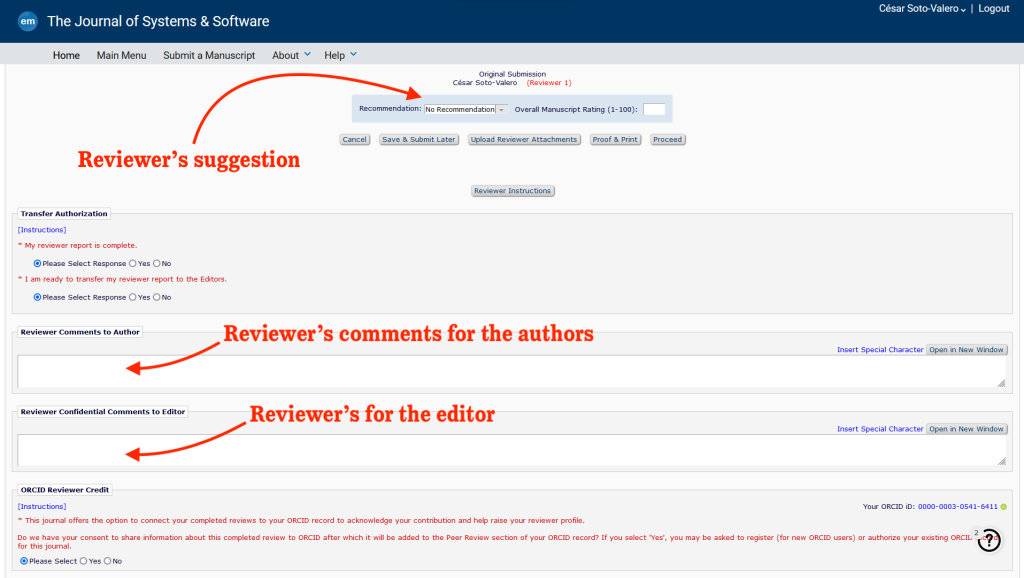Open the question mark help icon

(x=989, y=540)
